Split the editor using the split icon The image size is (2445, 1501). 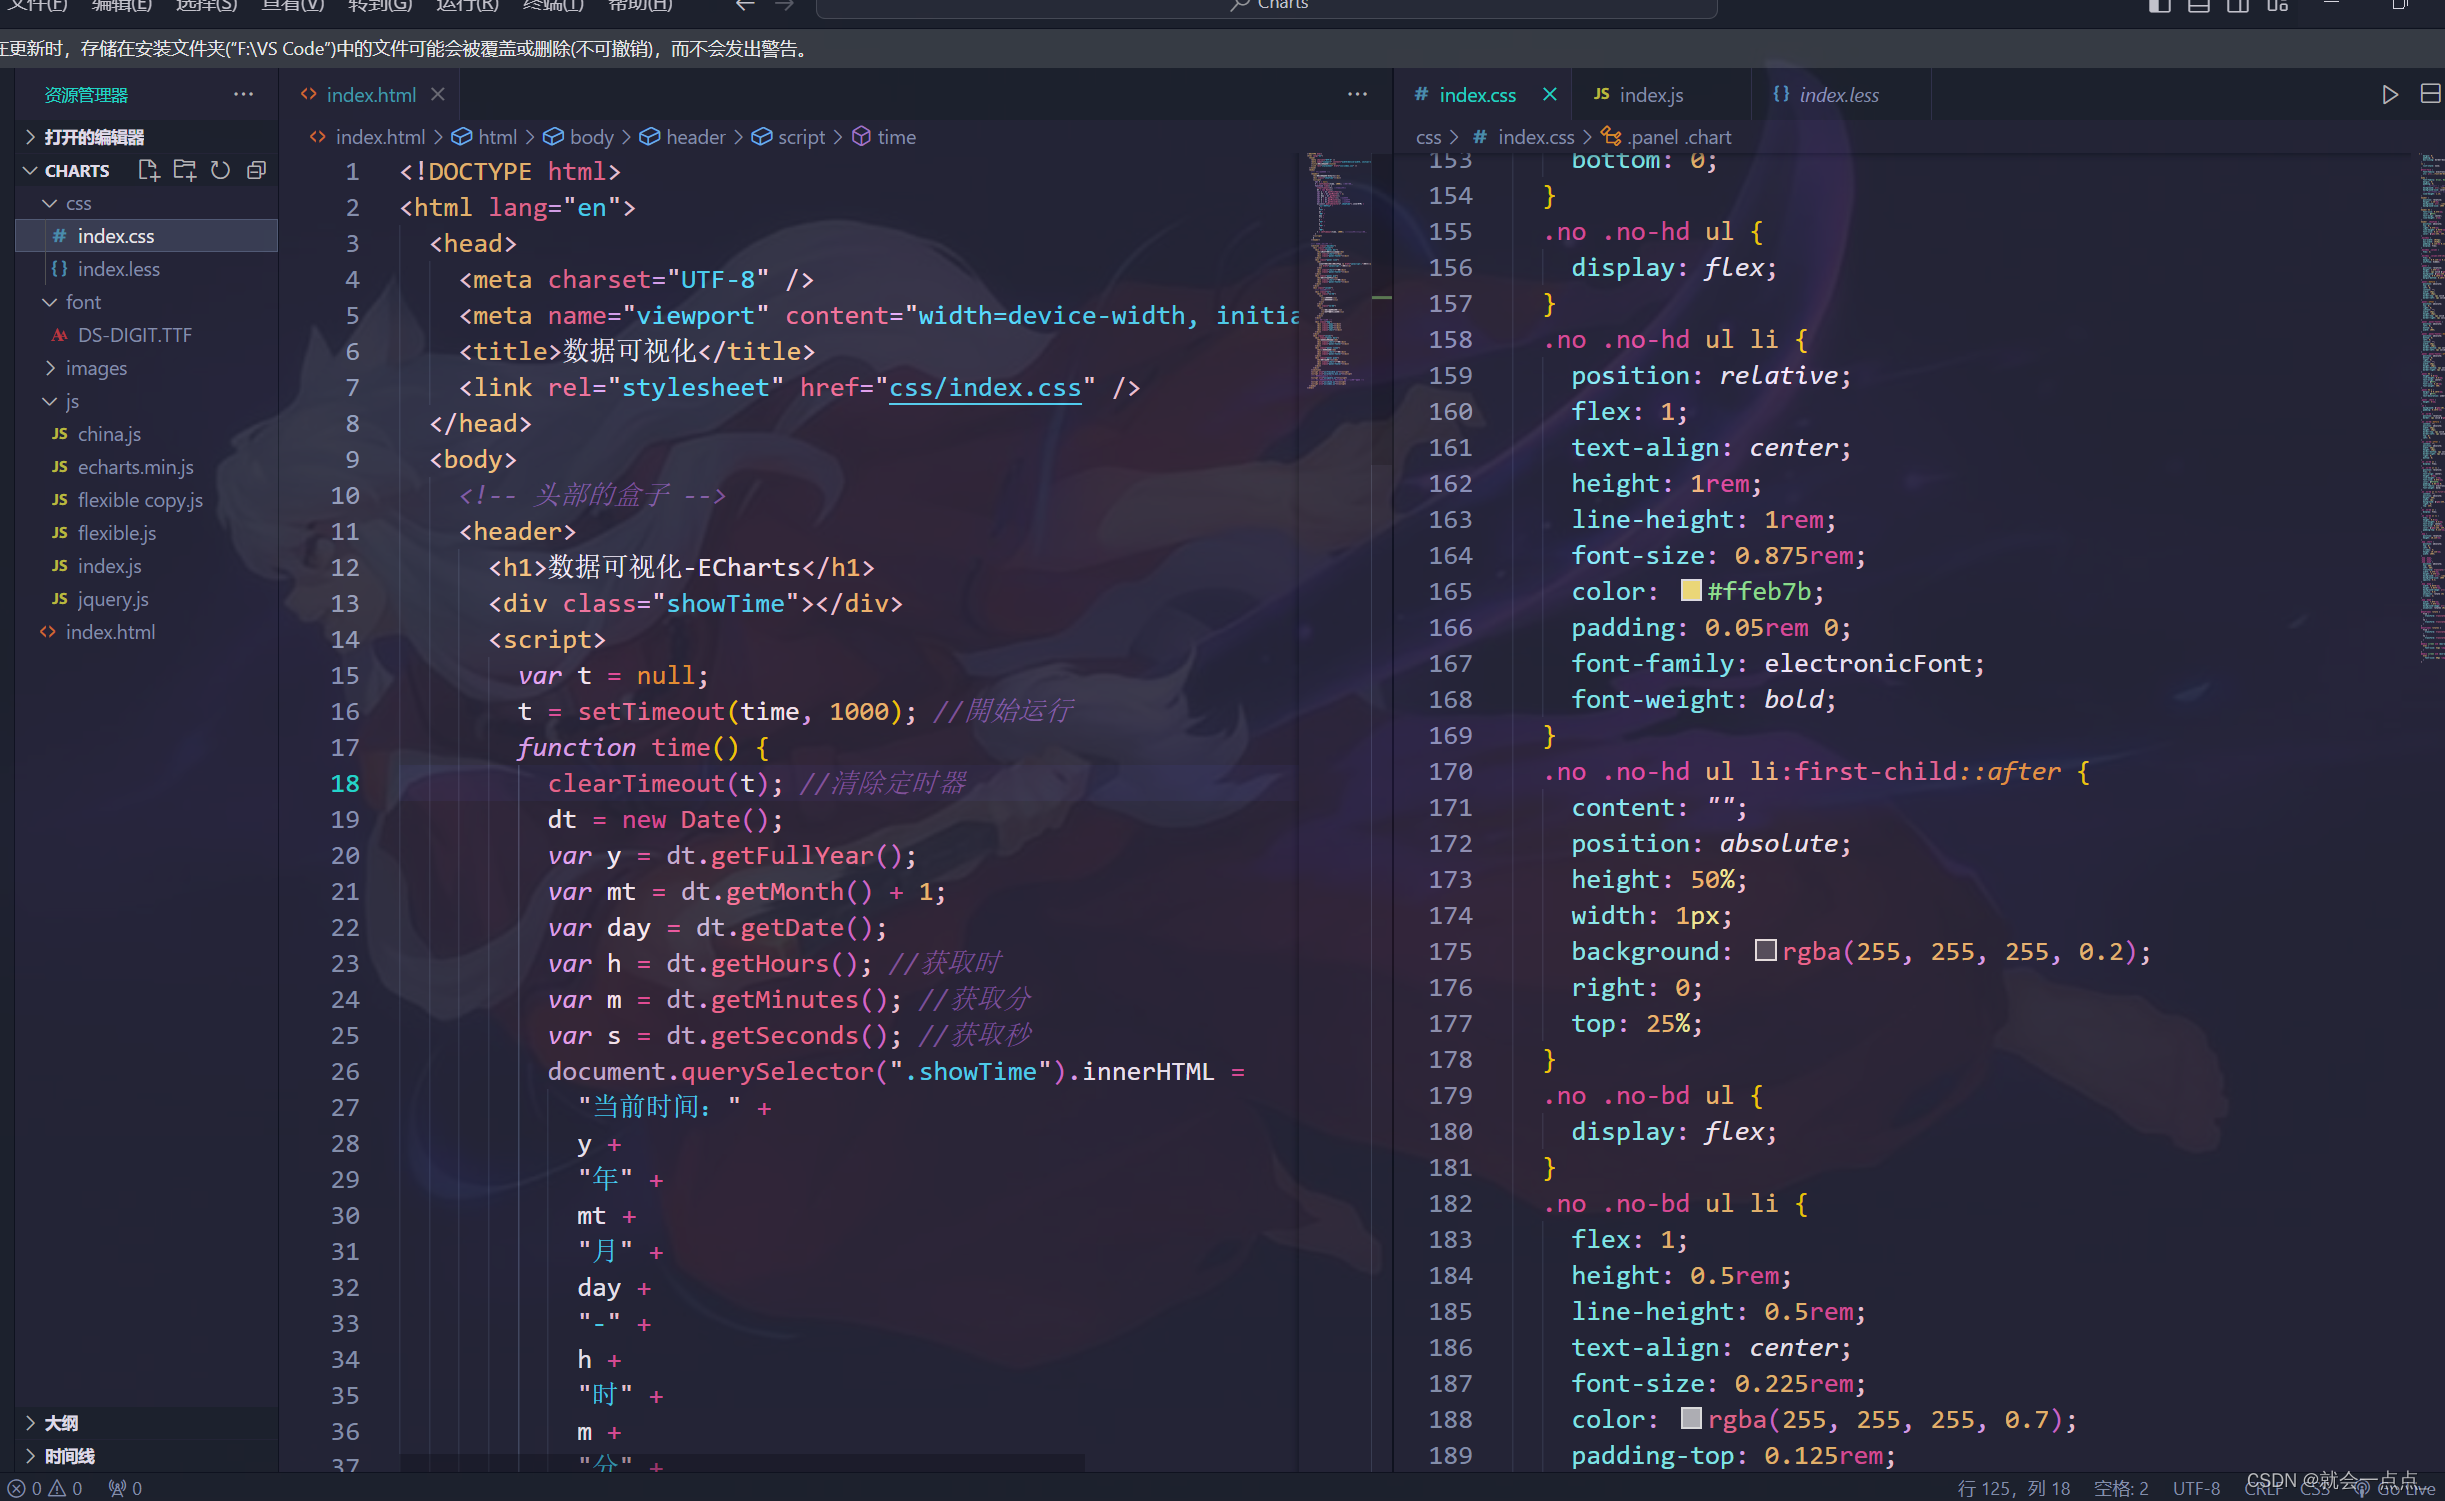2432,94
